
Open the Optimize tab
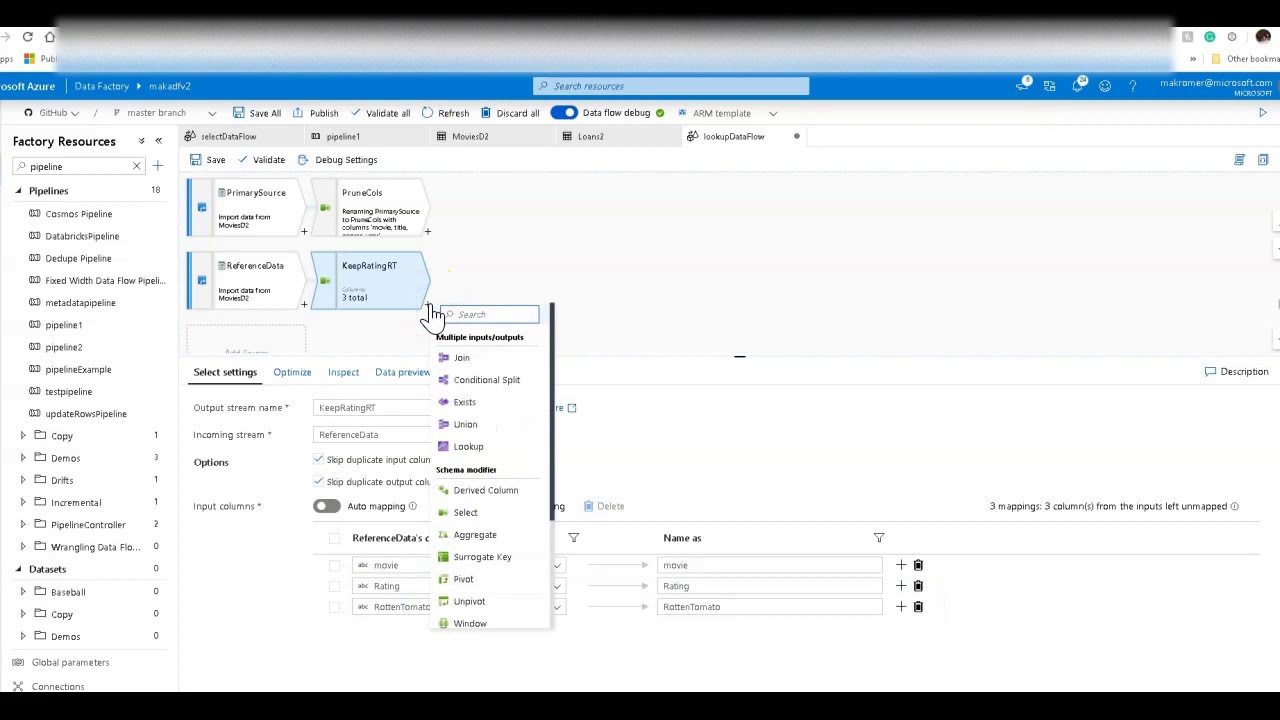(x=292, y=372)
